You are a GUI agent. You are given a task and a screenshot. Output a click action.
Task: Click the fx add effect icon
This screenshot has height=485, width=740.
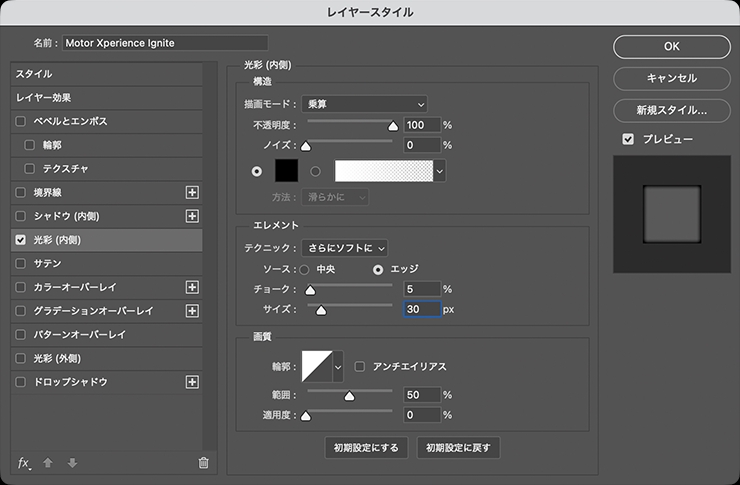pyautogui.click(x=25, y=462)
